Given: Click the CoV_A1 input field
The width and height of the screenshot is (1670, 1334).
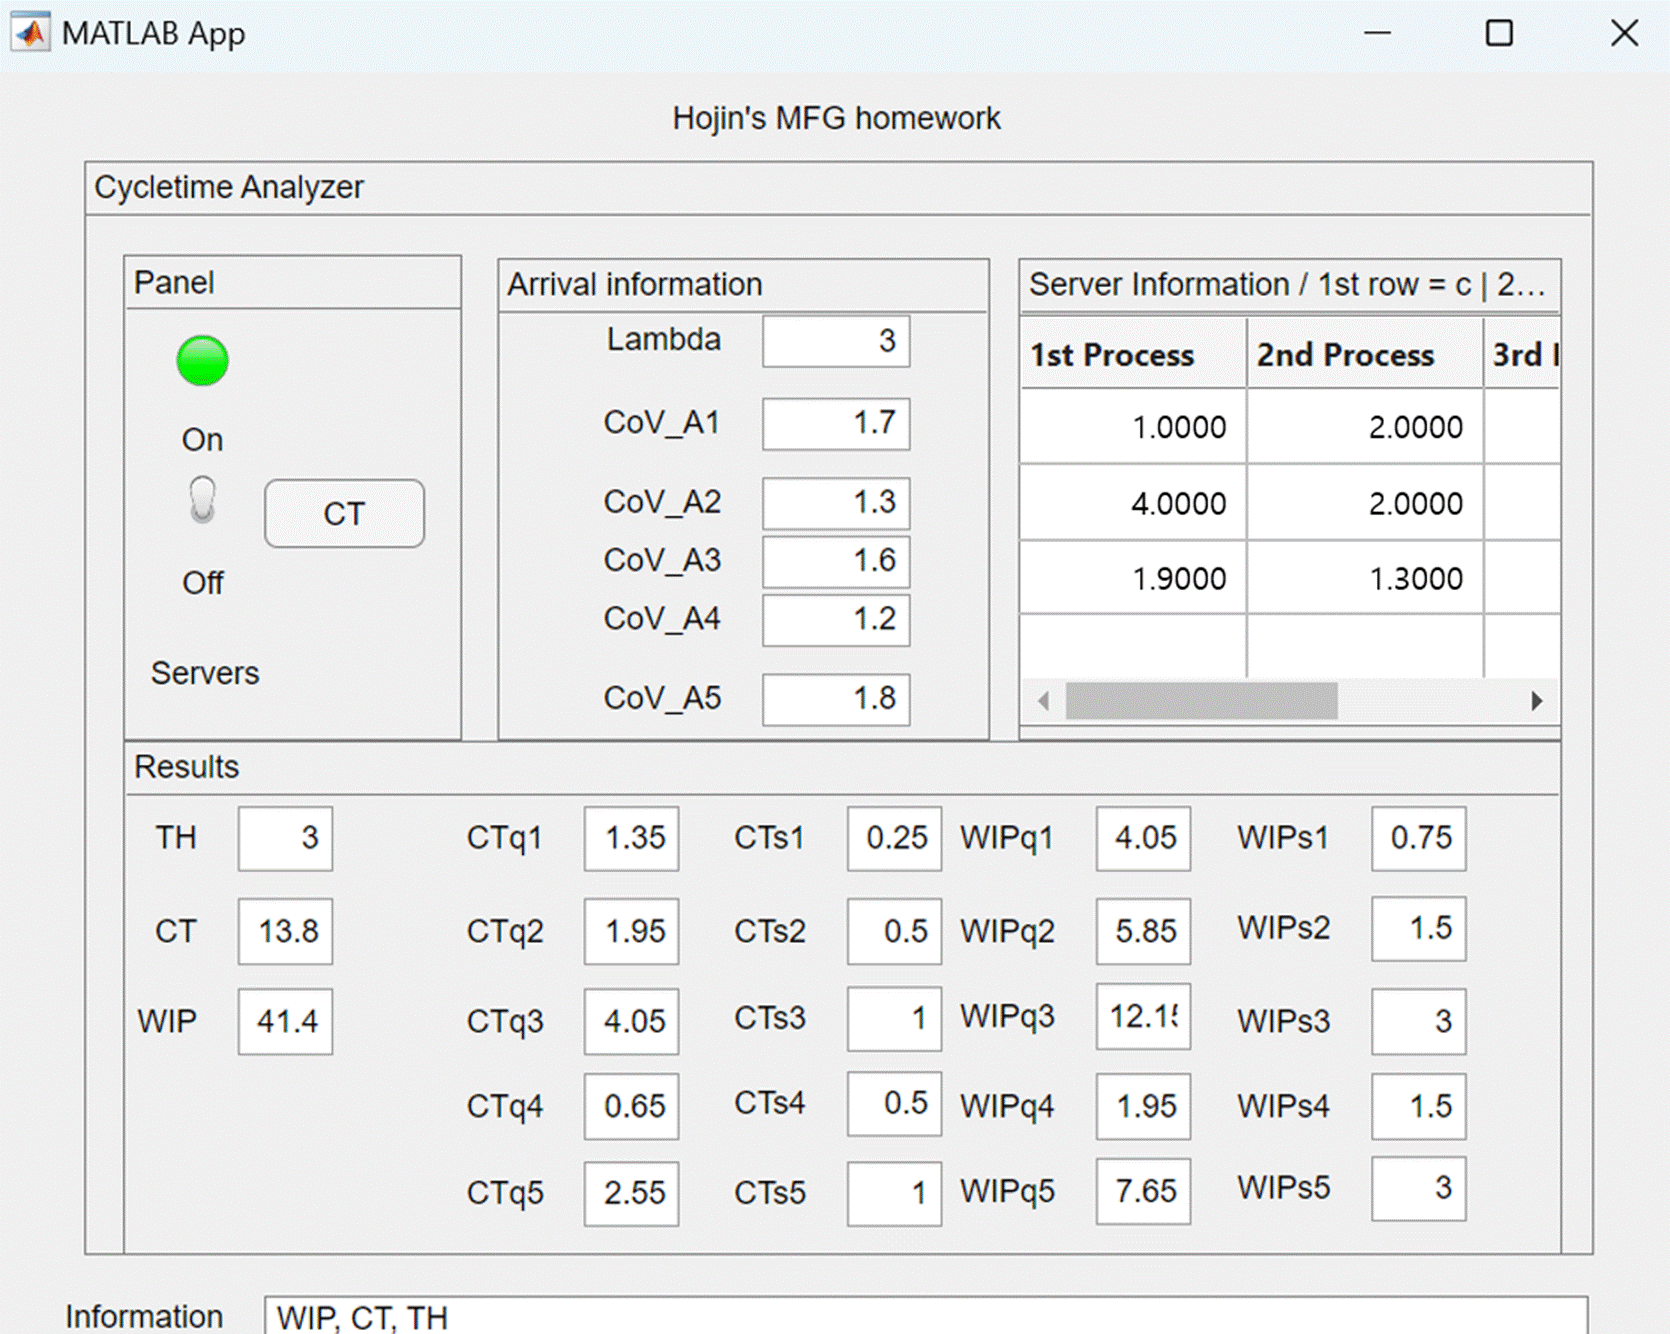Looking at the screenshot, I should (836, 423).
